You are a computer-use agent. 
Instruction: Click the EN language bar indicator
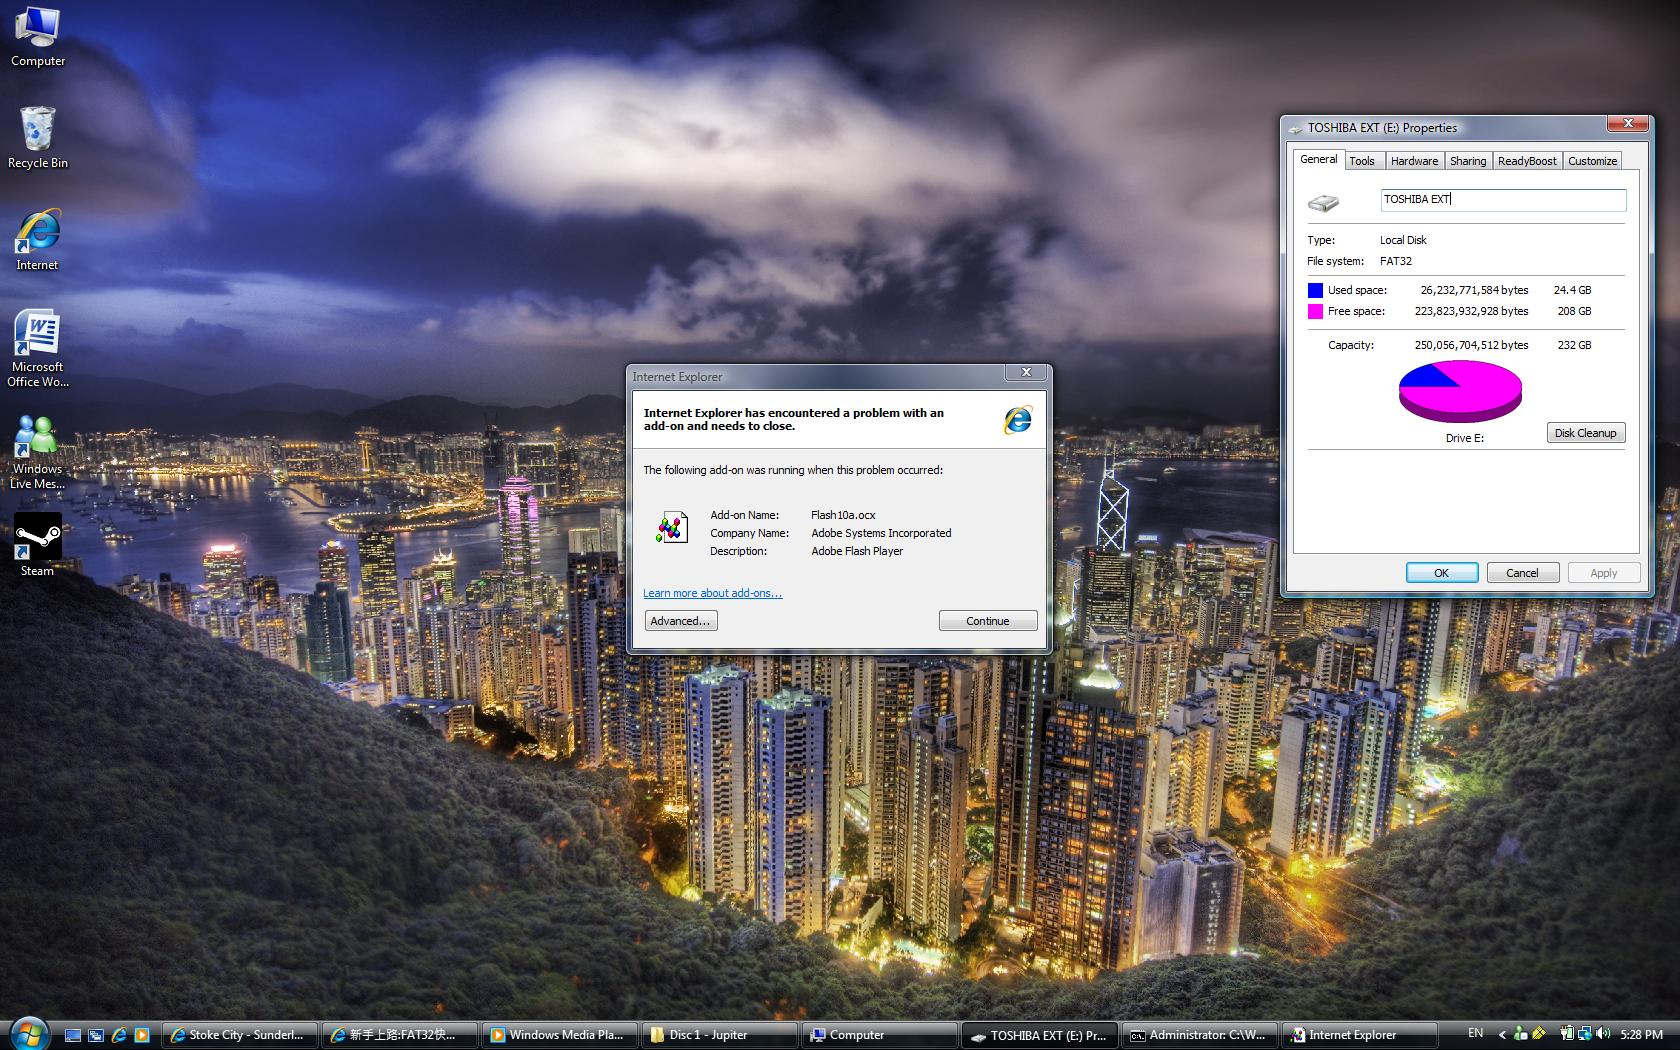pyautogui.click(x=1475, y=1034)
